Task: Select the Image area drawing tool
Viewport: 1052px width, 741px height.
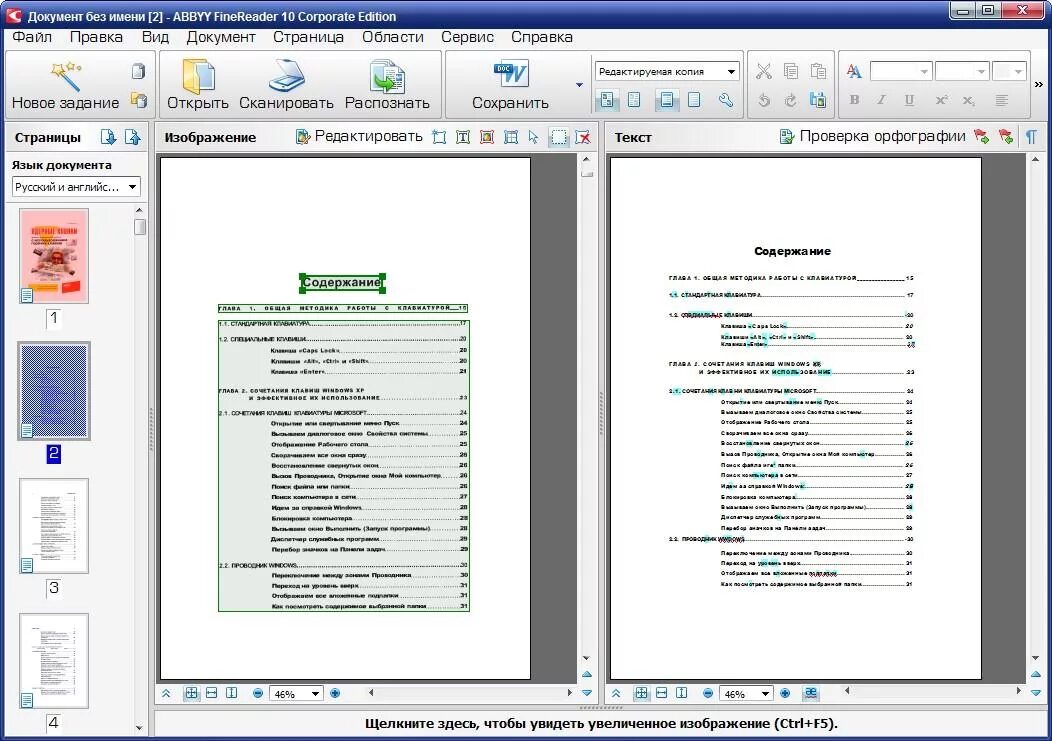Action: click(x=486, y=137)
